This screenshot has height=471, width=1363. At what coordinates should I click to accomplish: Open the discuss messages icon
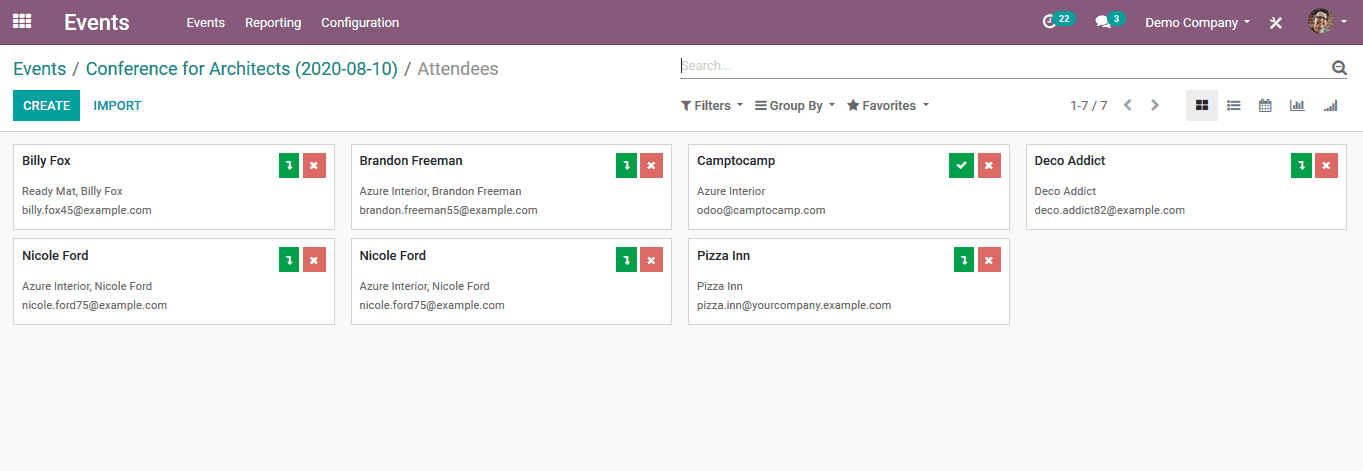(x=1102, y=22)
